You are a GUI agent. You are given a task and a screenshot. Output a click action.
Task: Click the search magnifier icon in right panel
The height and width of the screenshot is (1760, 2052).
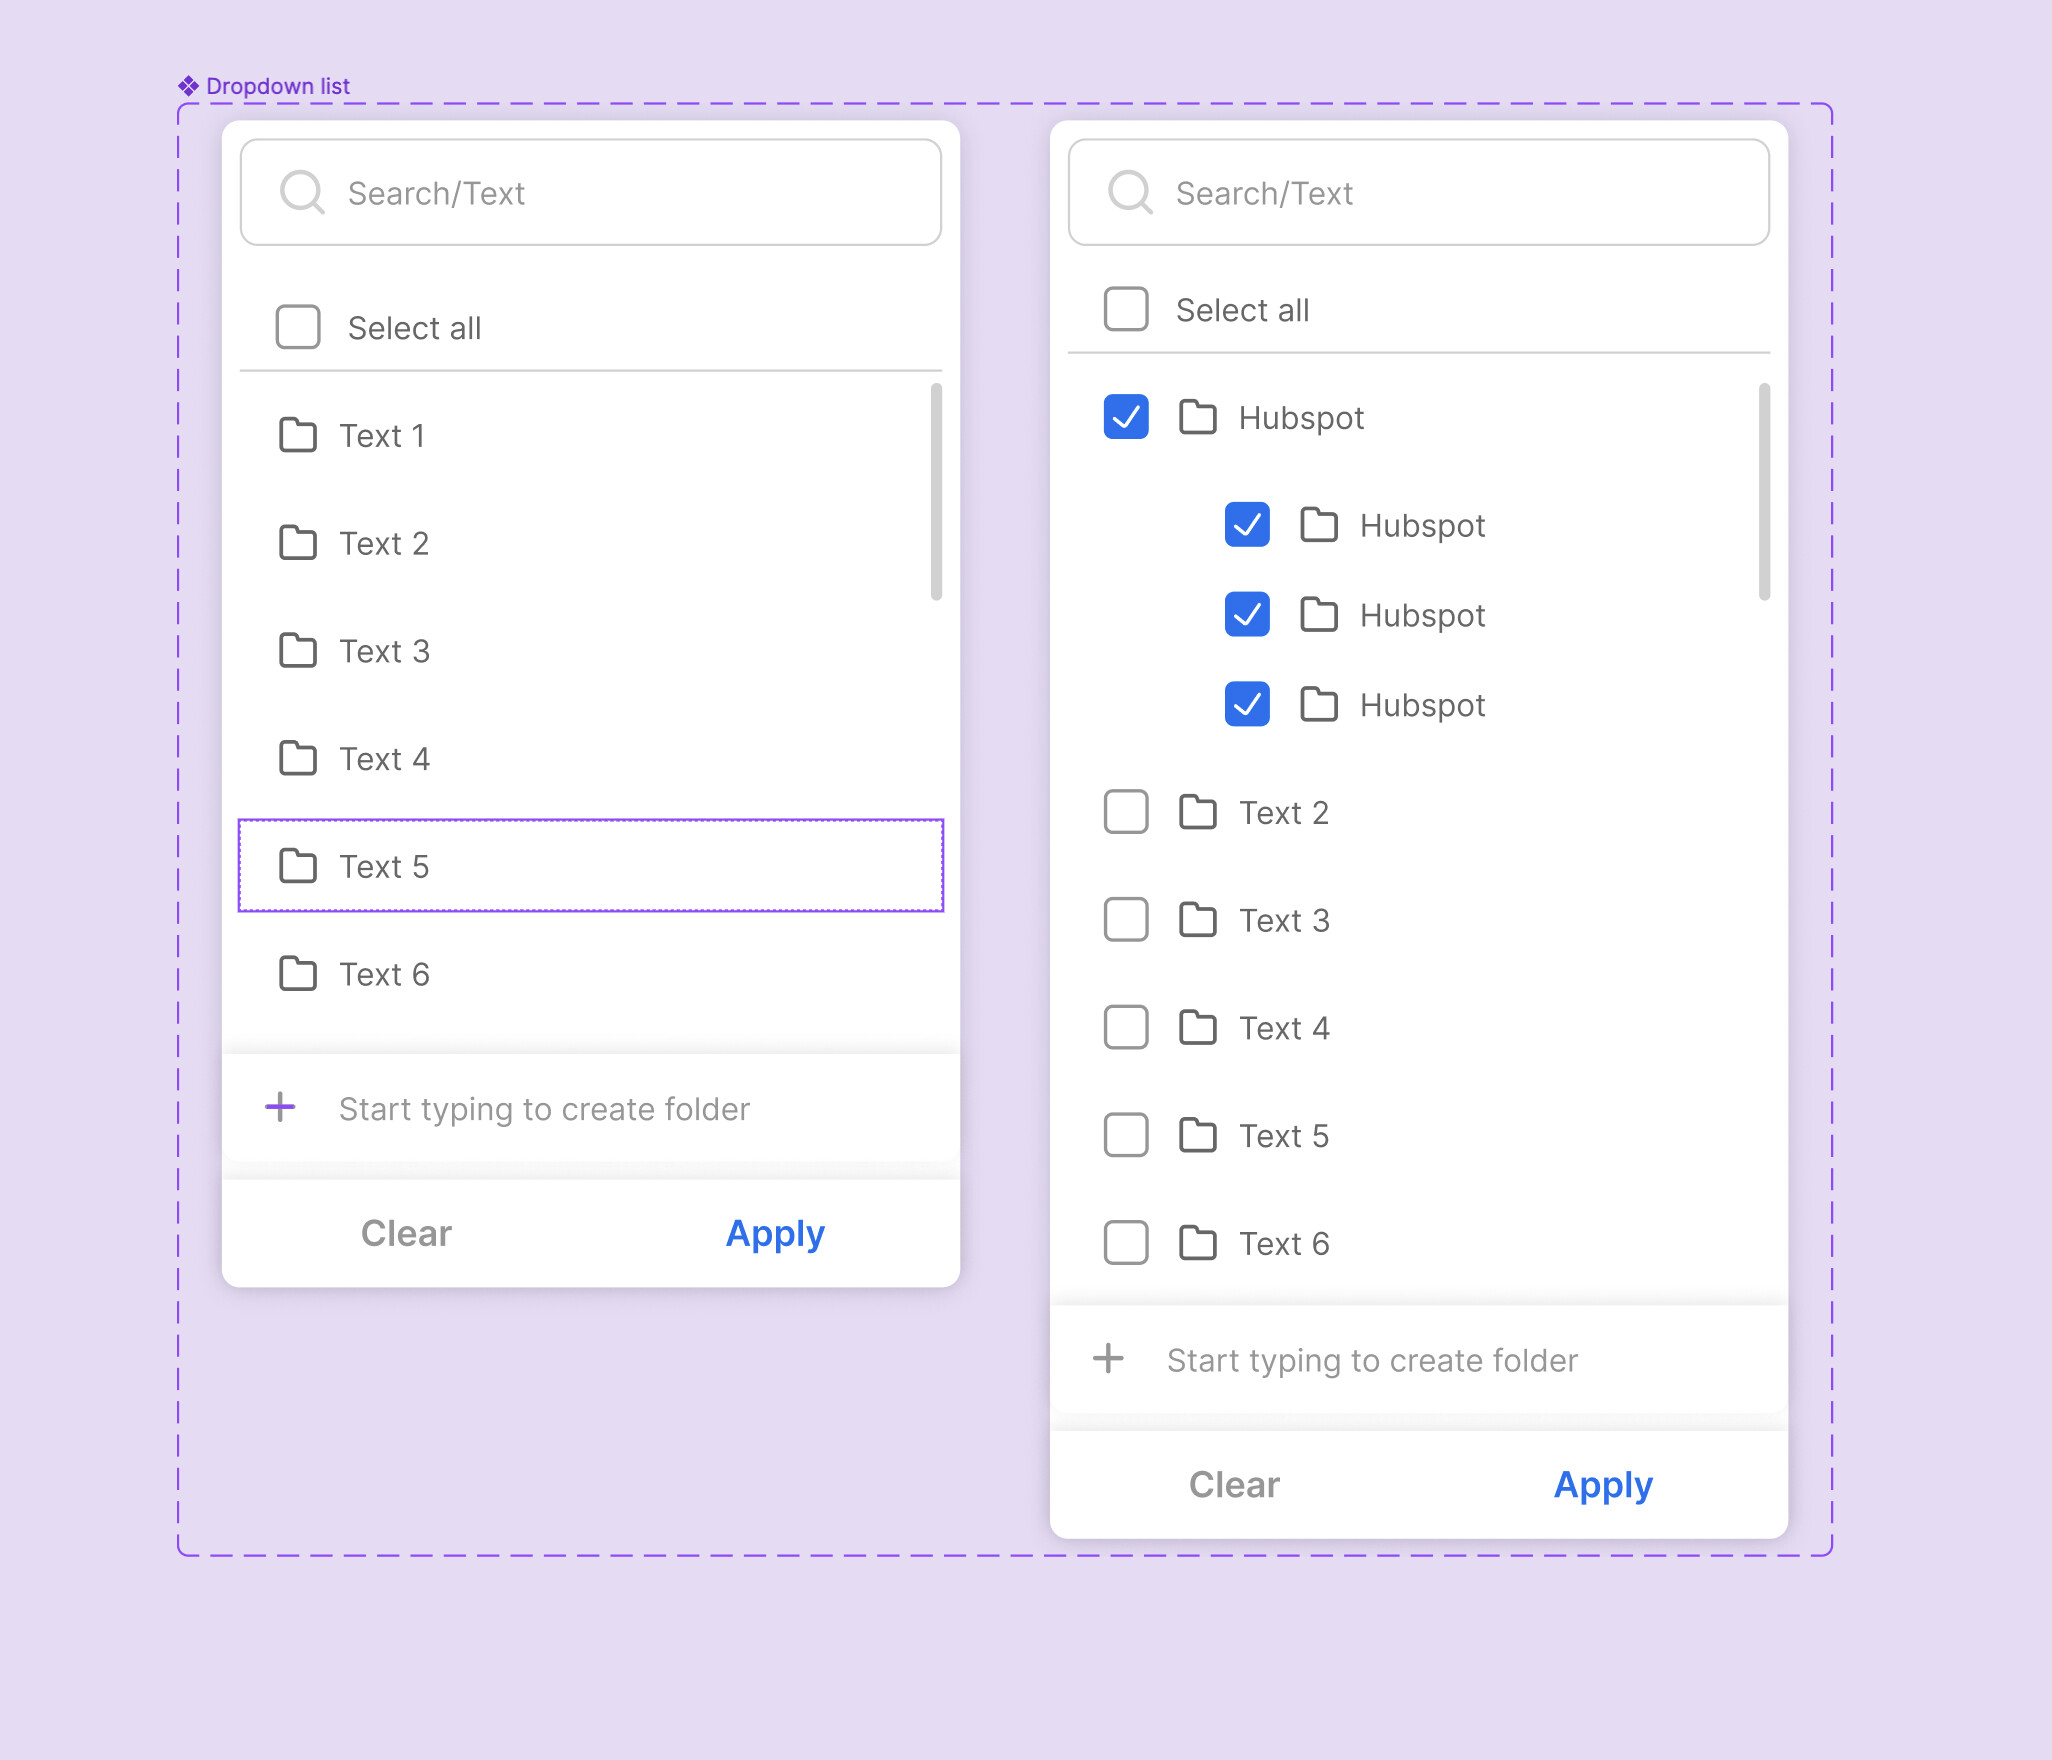[x=1129, y=192]
